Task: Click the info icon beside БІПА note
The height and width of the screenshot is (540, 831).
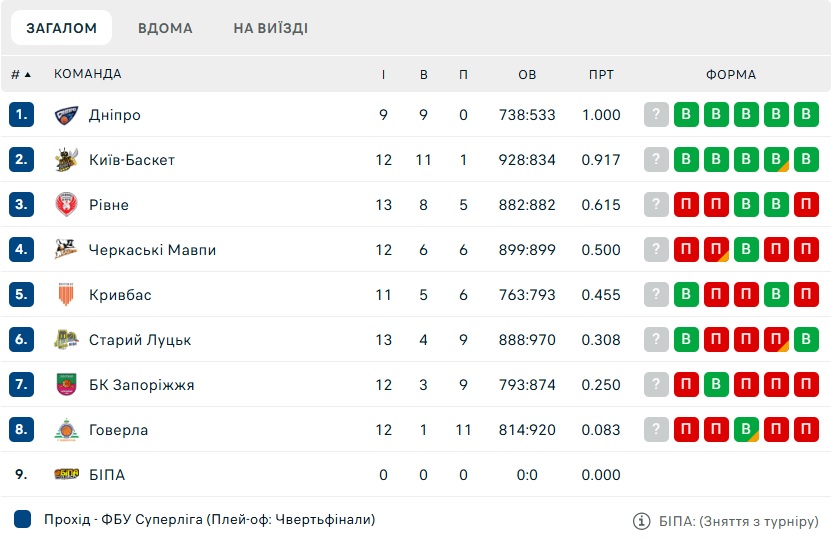Action: pos(641,521)
